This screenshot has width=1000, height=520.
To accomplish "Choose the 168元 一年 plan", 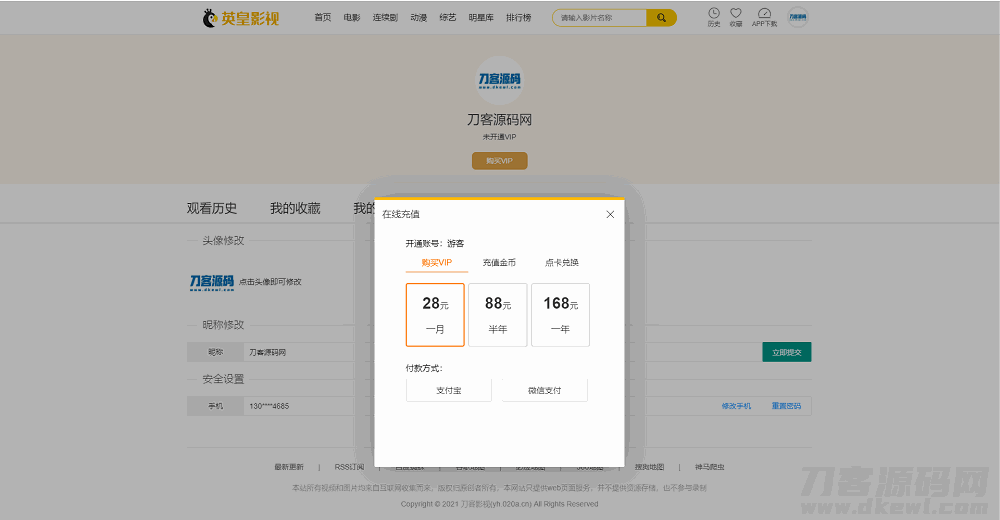I will click(x=560, y=314).
